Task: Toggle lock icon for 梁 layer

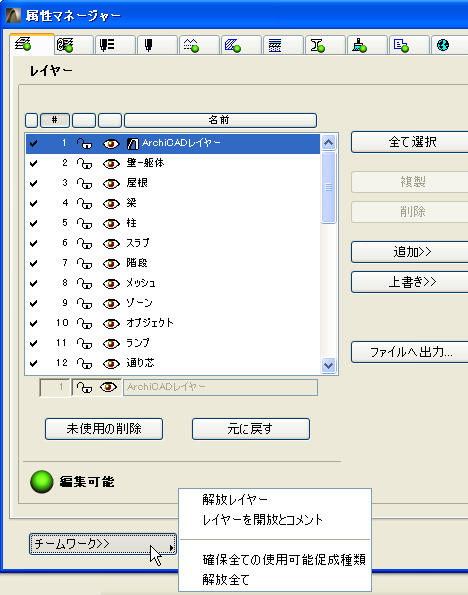Action: (84, 204)
